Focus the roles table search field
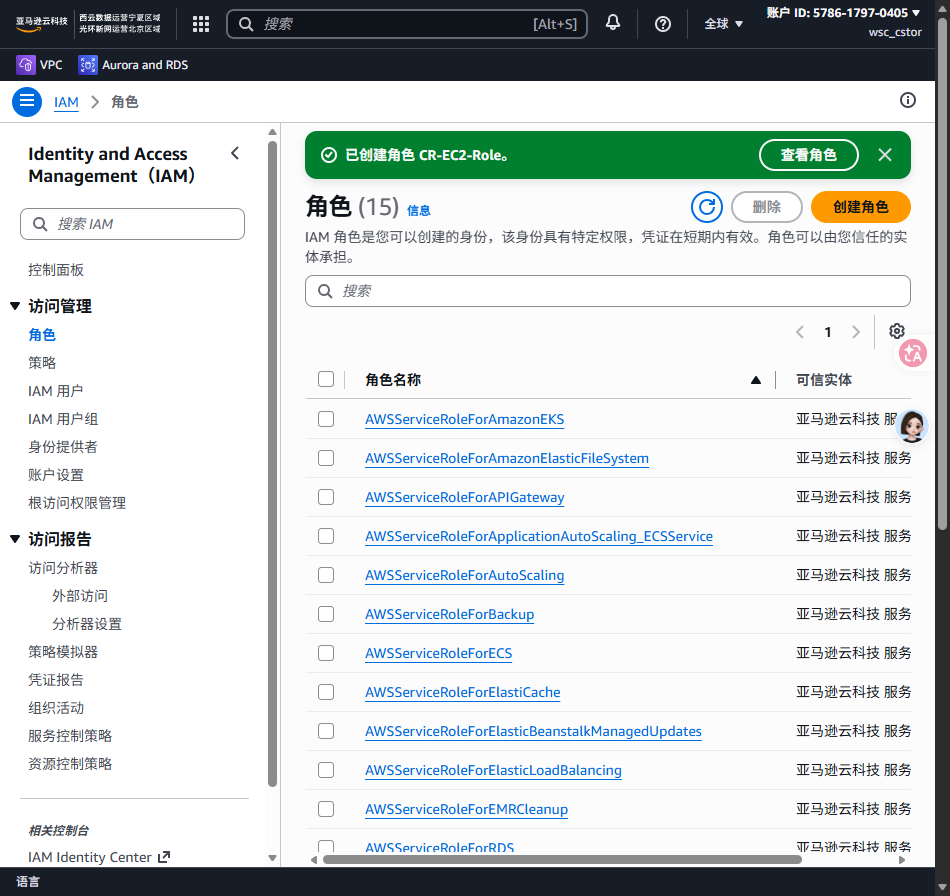This screenshot has height=896, width=950. [x=608, y=291]
